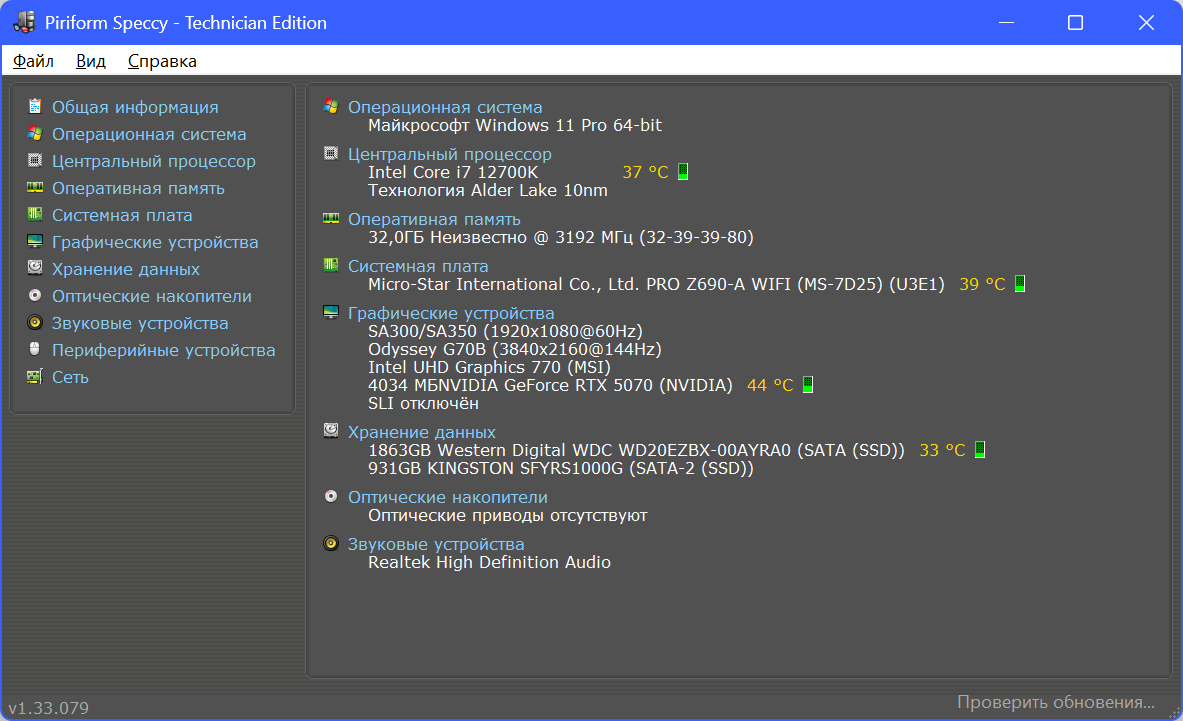Click the monitor icon beside sidebar Графические устройства
Image resolution: width=1183 pixels, height=721 pixels.
click(35, 241)
